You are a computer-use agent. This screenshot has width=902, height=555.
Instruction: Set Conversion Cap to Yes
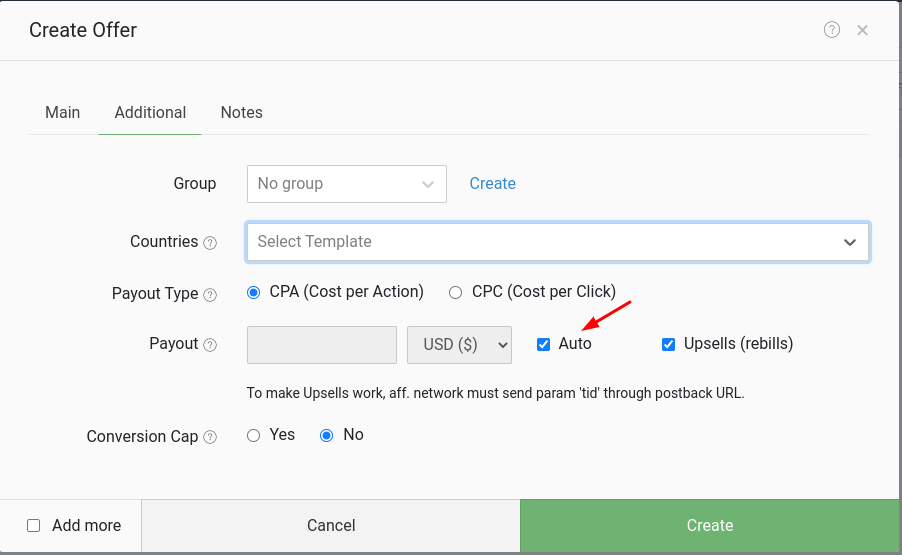(x=253, y=435)
